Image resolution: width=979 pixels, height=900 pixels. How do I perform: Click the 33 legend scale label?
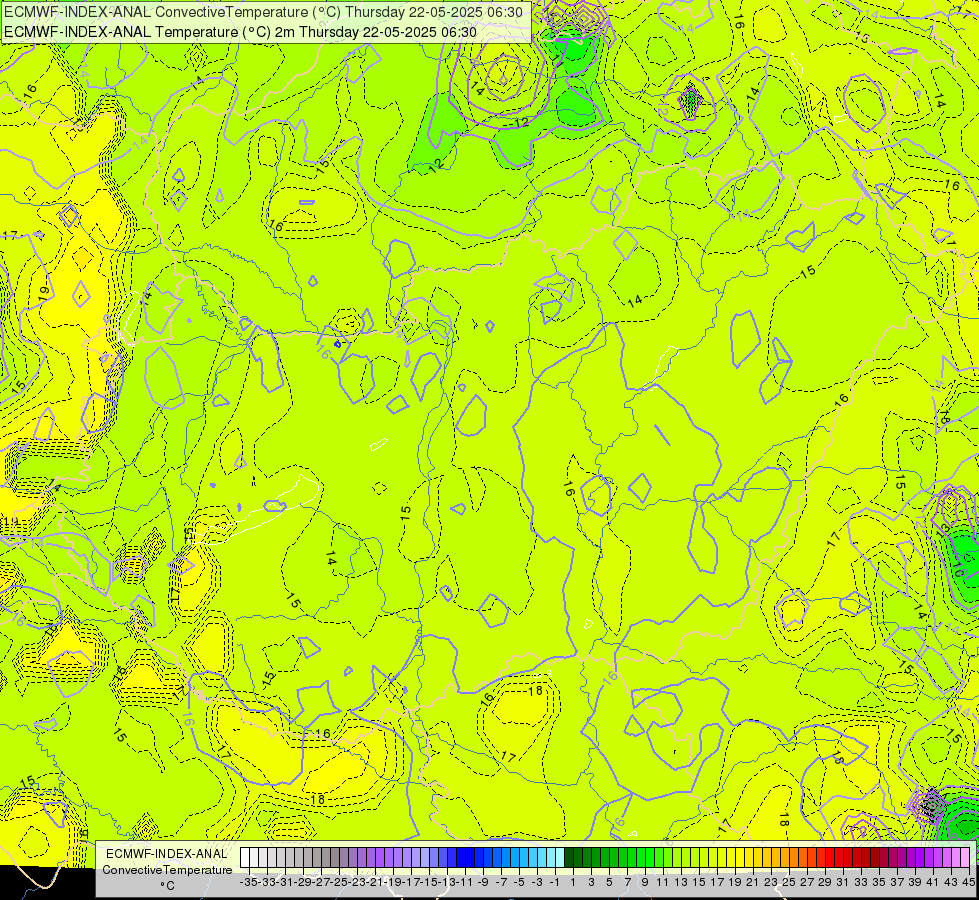pos(861,883)
